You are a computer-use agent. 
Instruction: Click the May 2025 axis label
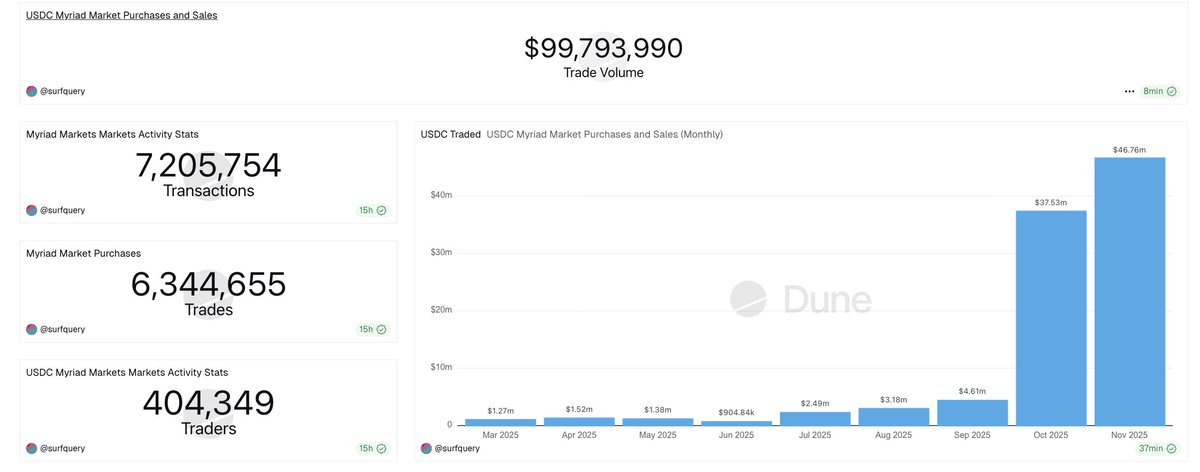657,435
